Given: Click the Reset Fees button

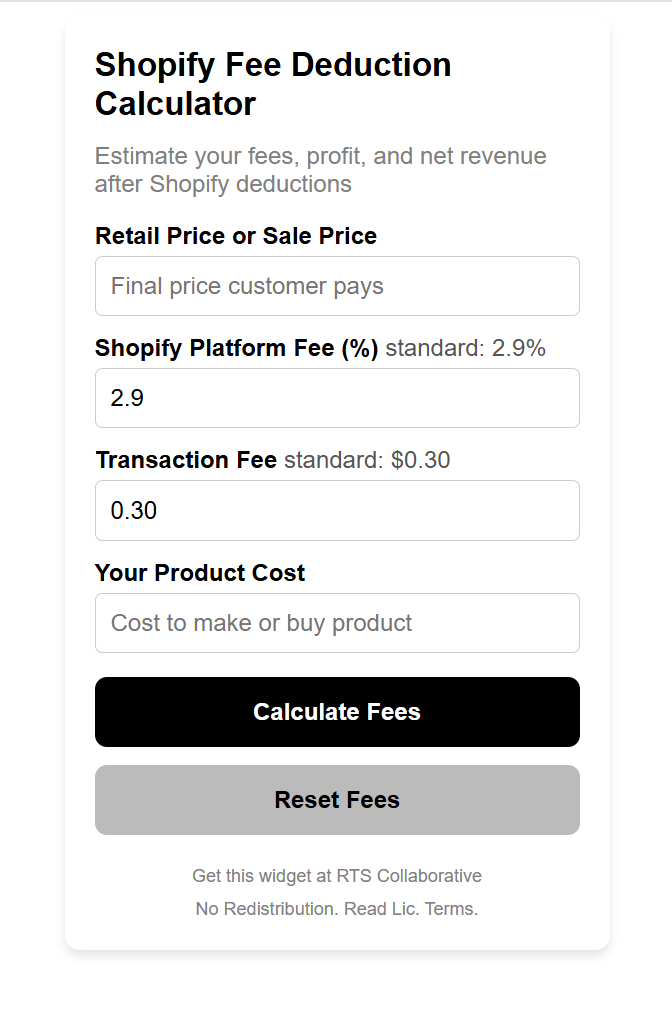Looking at the screenshot, I should (x=337, y=800).
